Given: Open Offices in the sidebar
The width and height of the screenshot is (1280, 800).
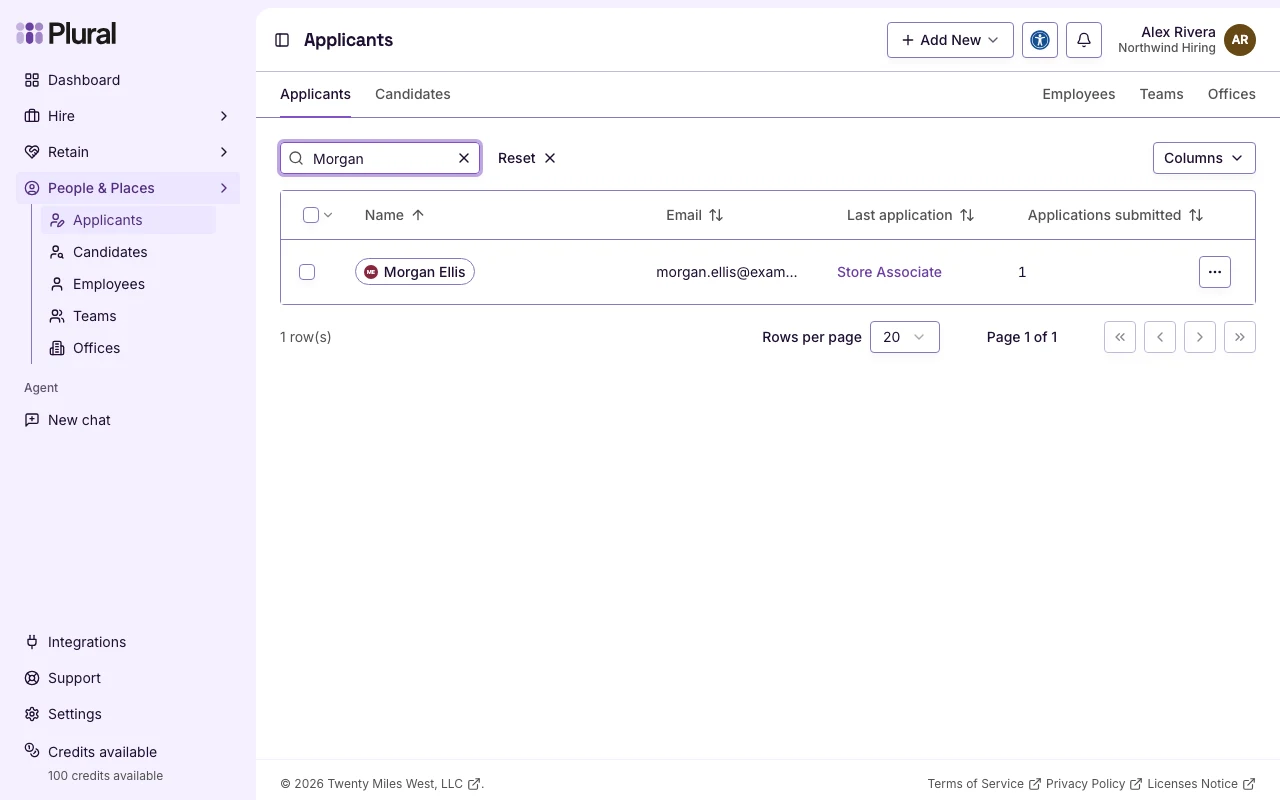Looking at the screenshot, I should (128, 348).
